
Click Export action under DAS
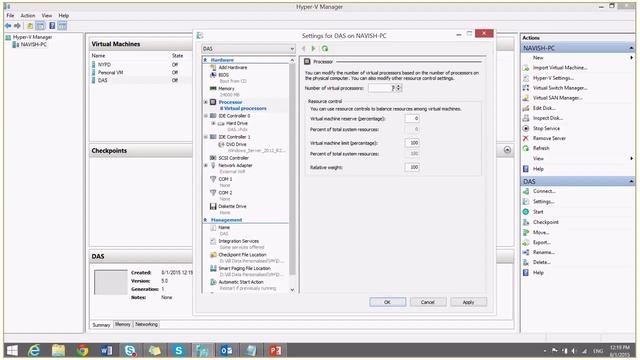542,242
